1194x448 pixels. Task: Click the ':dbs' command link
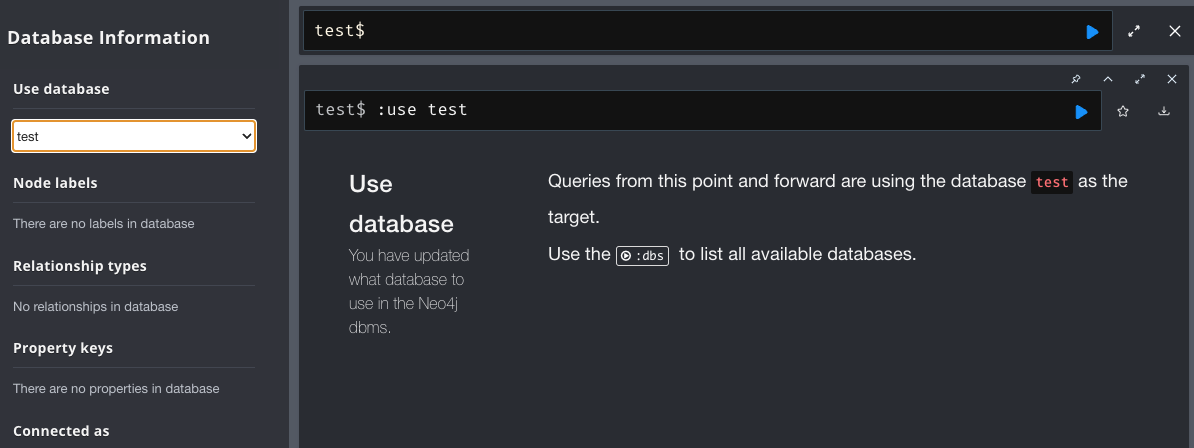[642, 255]
